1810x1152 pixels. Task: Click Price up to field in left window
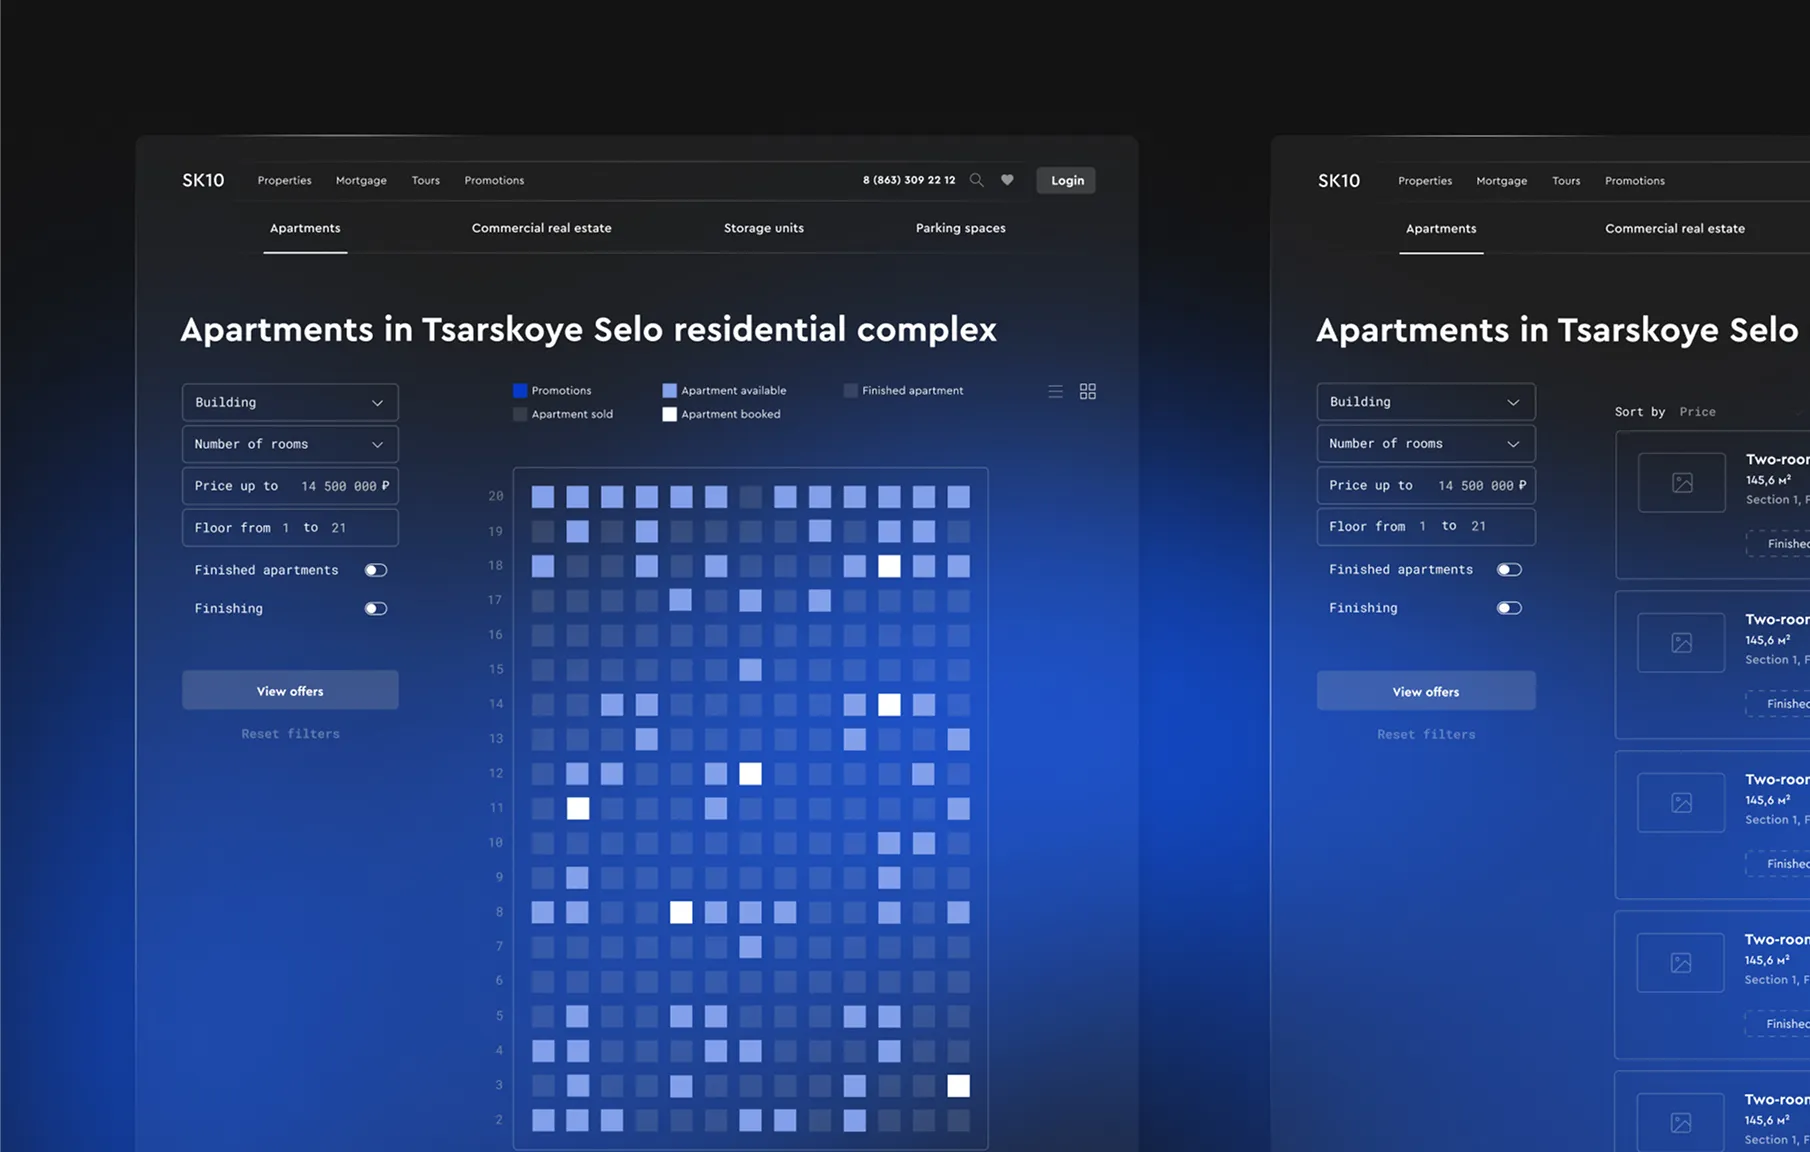pos(290,486)
